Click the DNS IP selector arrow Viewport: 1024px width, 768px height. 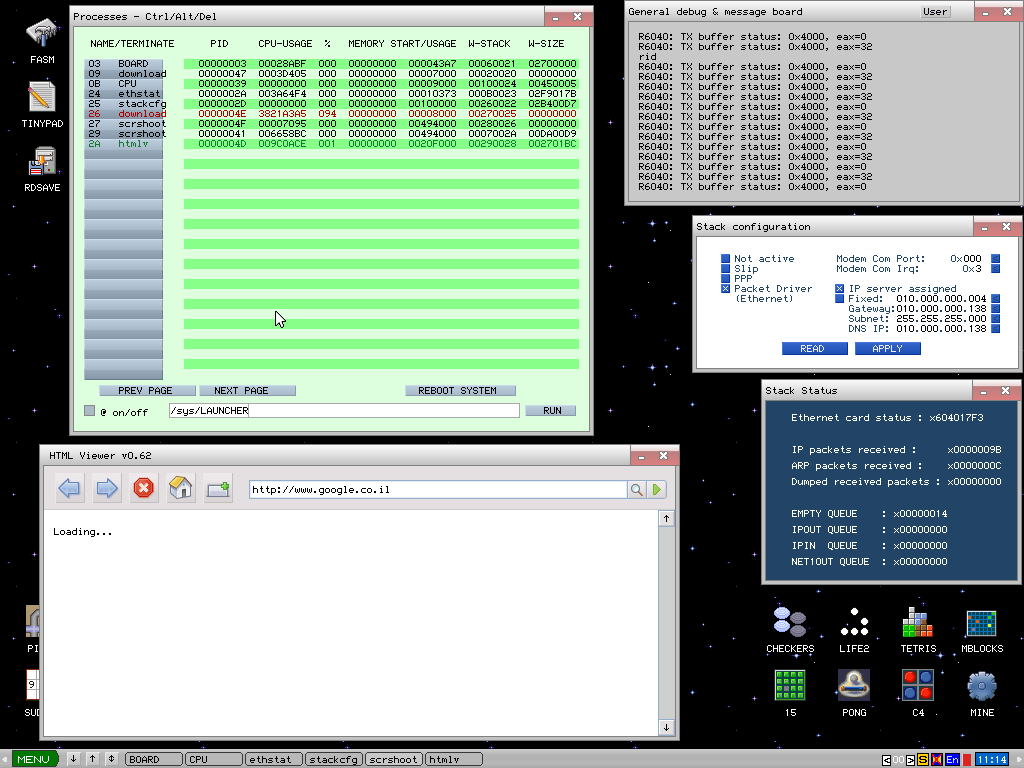[994, 327]
